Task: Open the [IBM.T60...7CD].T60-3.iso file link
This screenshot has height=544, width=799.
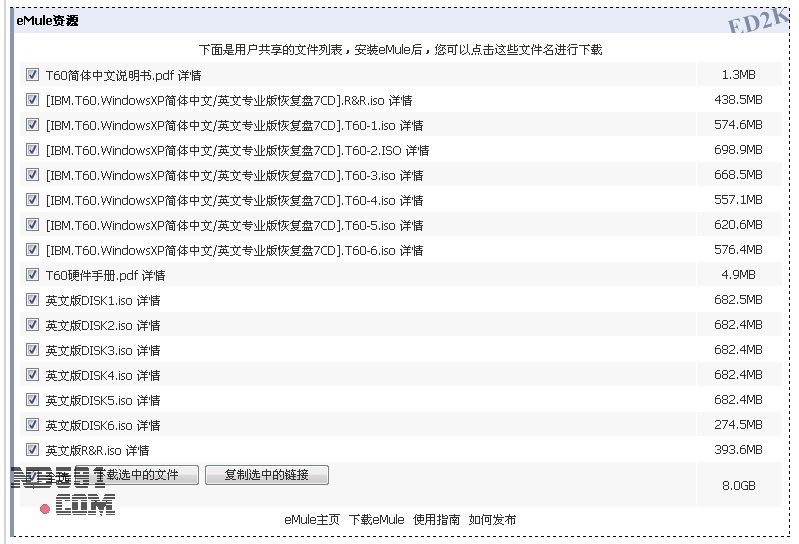Action: point(220,175)
